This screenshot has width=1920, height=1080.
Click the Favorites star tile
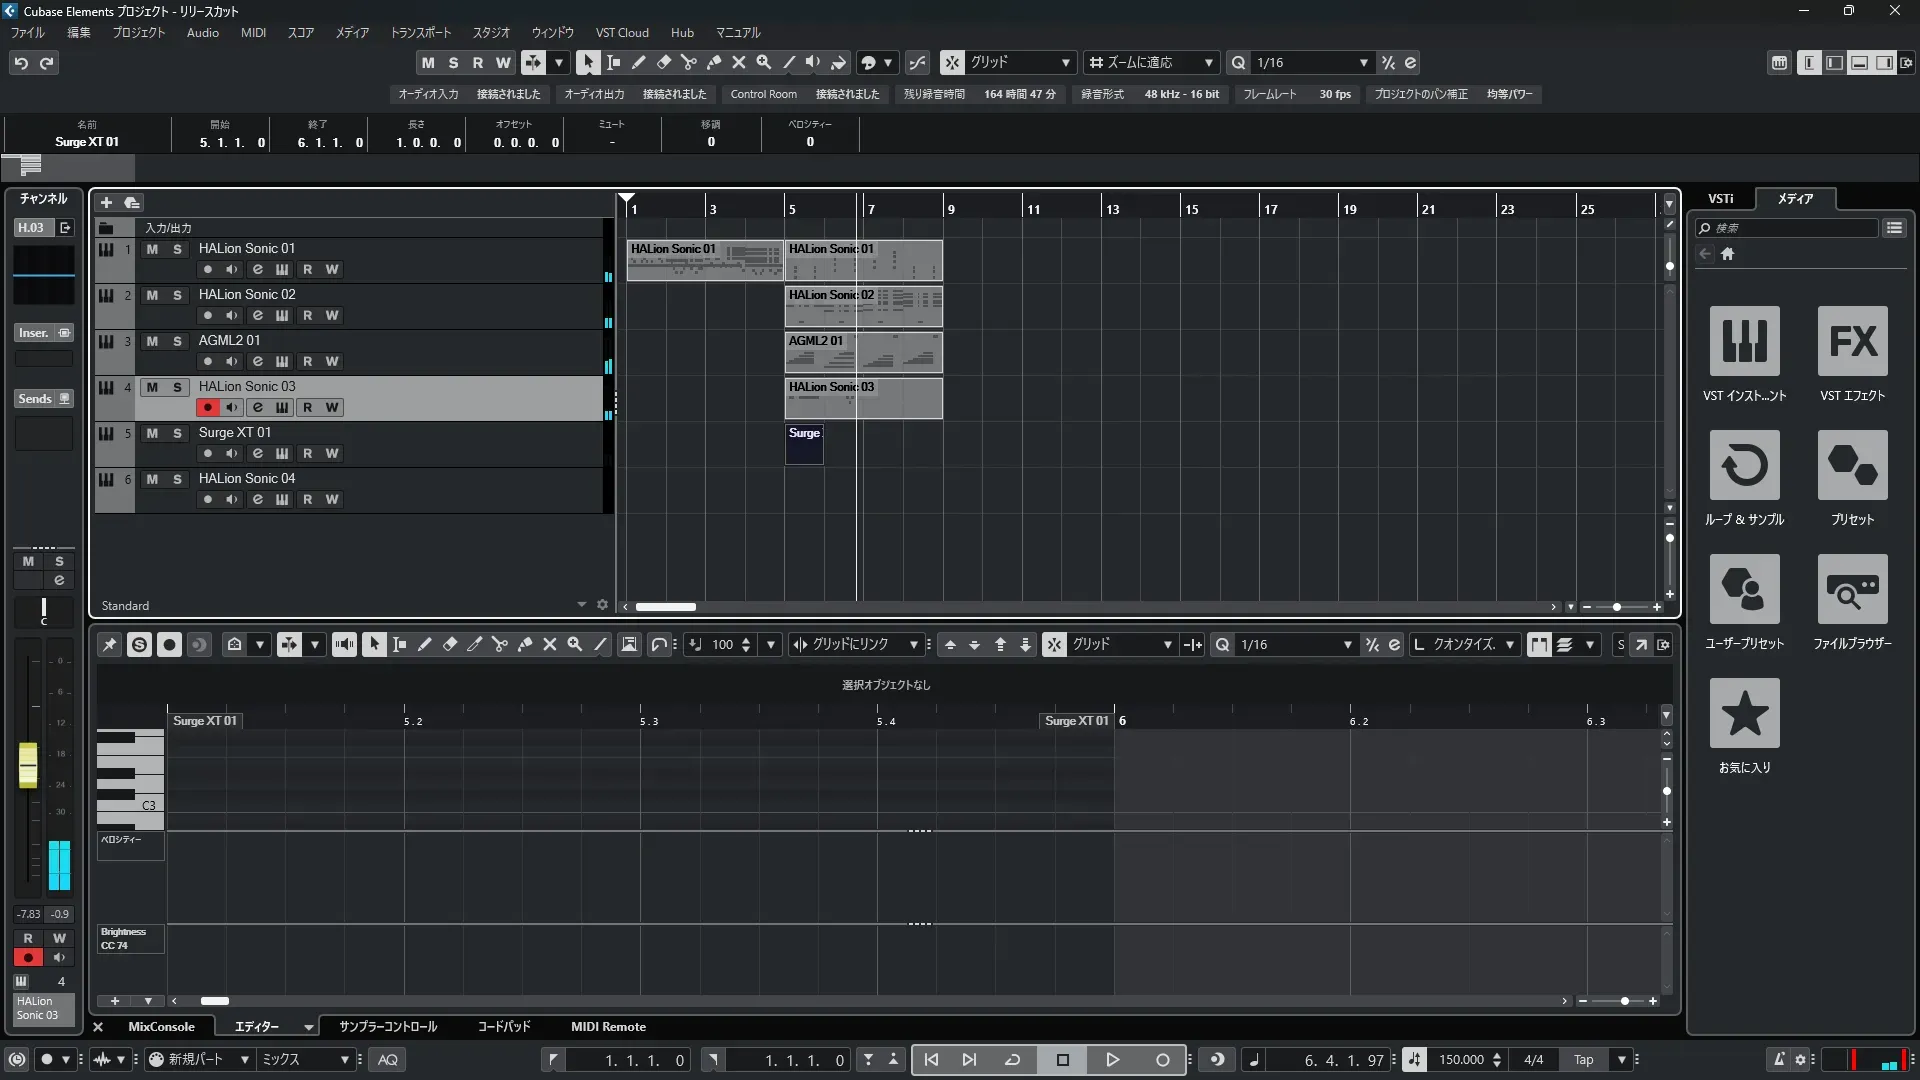pos(1744,713)
